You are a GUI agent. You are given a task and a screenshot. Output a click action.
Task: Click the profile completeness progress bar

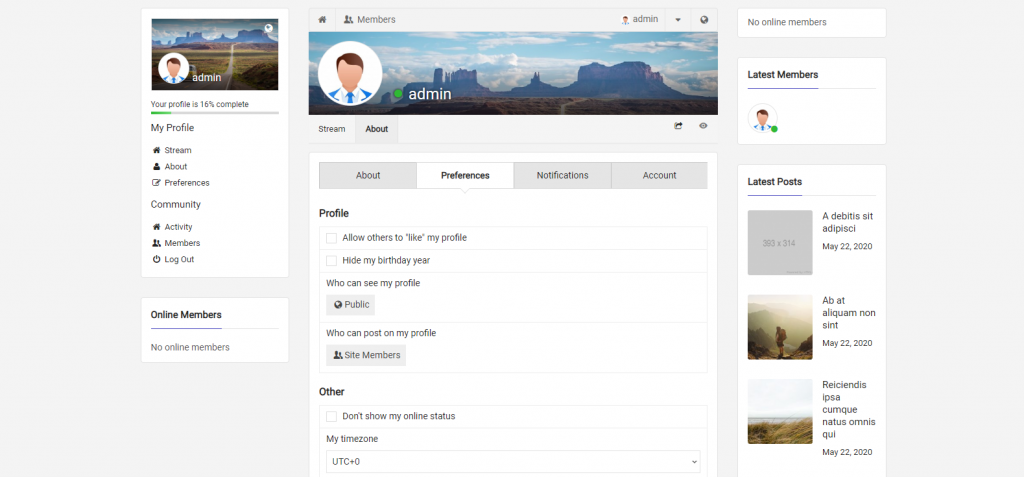[215, 113]
